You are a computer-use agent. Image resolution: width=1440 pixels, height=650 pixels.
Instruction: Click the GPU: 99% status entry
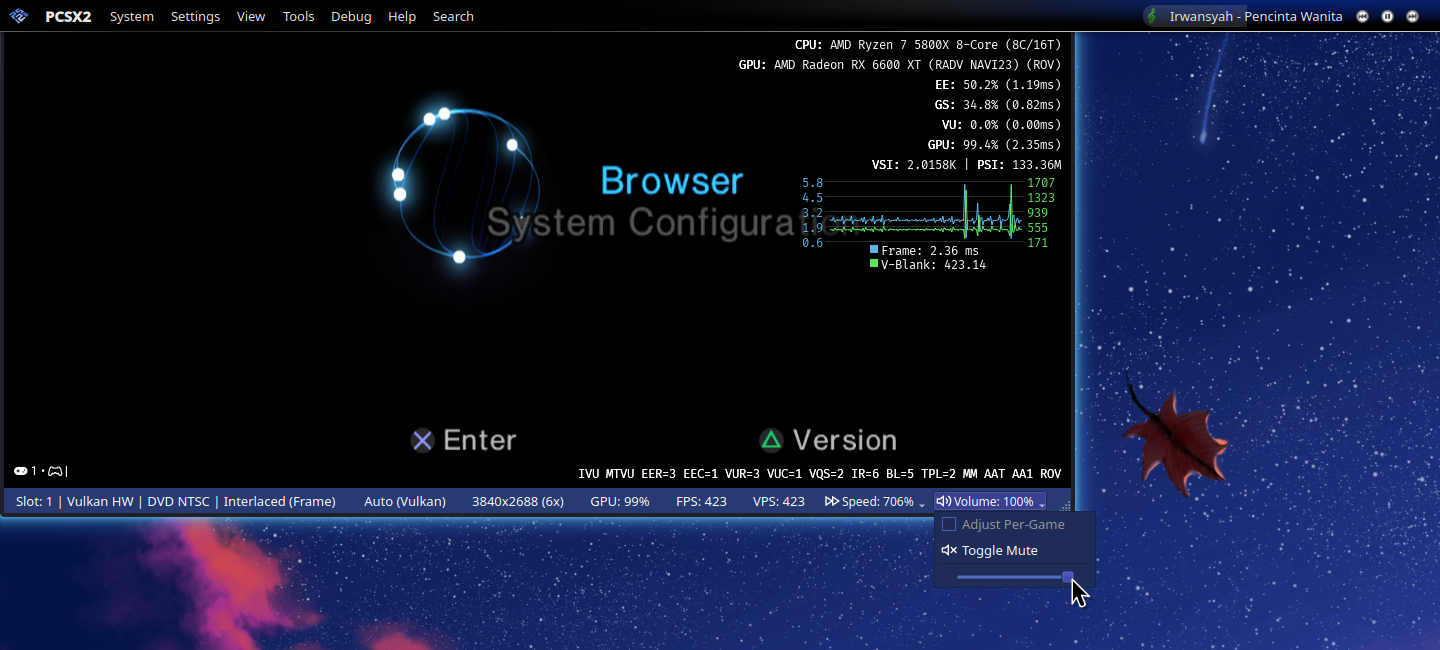(x=620, y=501)
